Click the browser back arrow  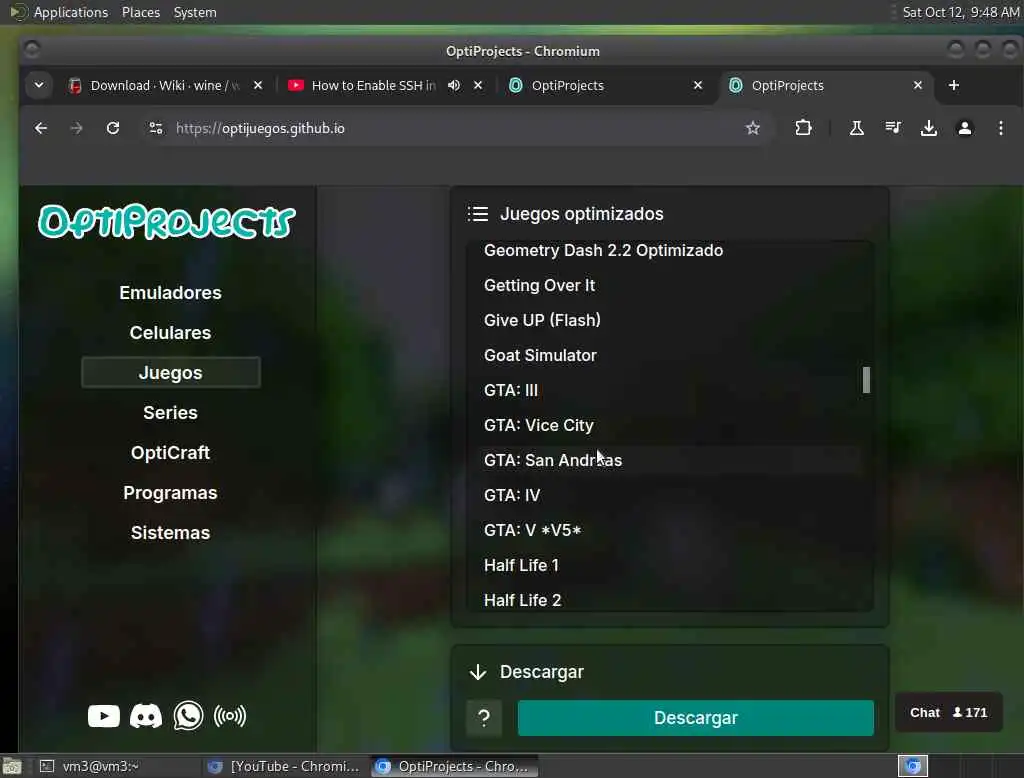(40, 128)
